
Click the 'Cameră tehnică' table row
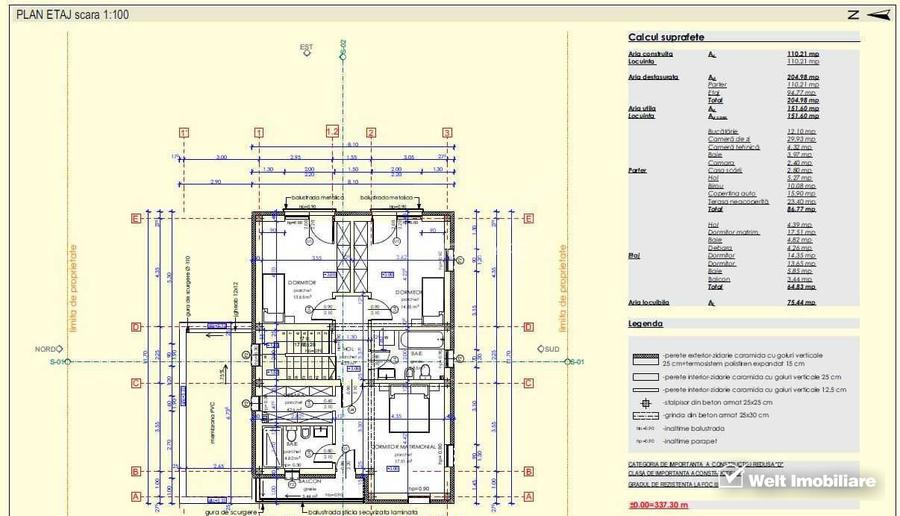point(761,147)
